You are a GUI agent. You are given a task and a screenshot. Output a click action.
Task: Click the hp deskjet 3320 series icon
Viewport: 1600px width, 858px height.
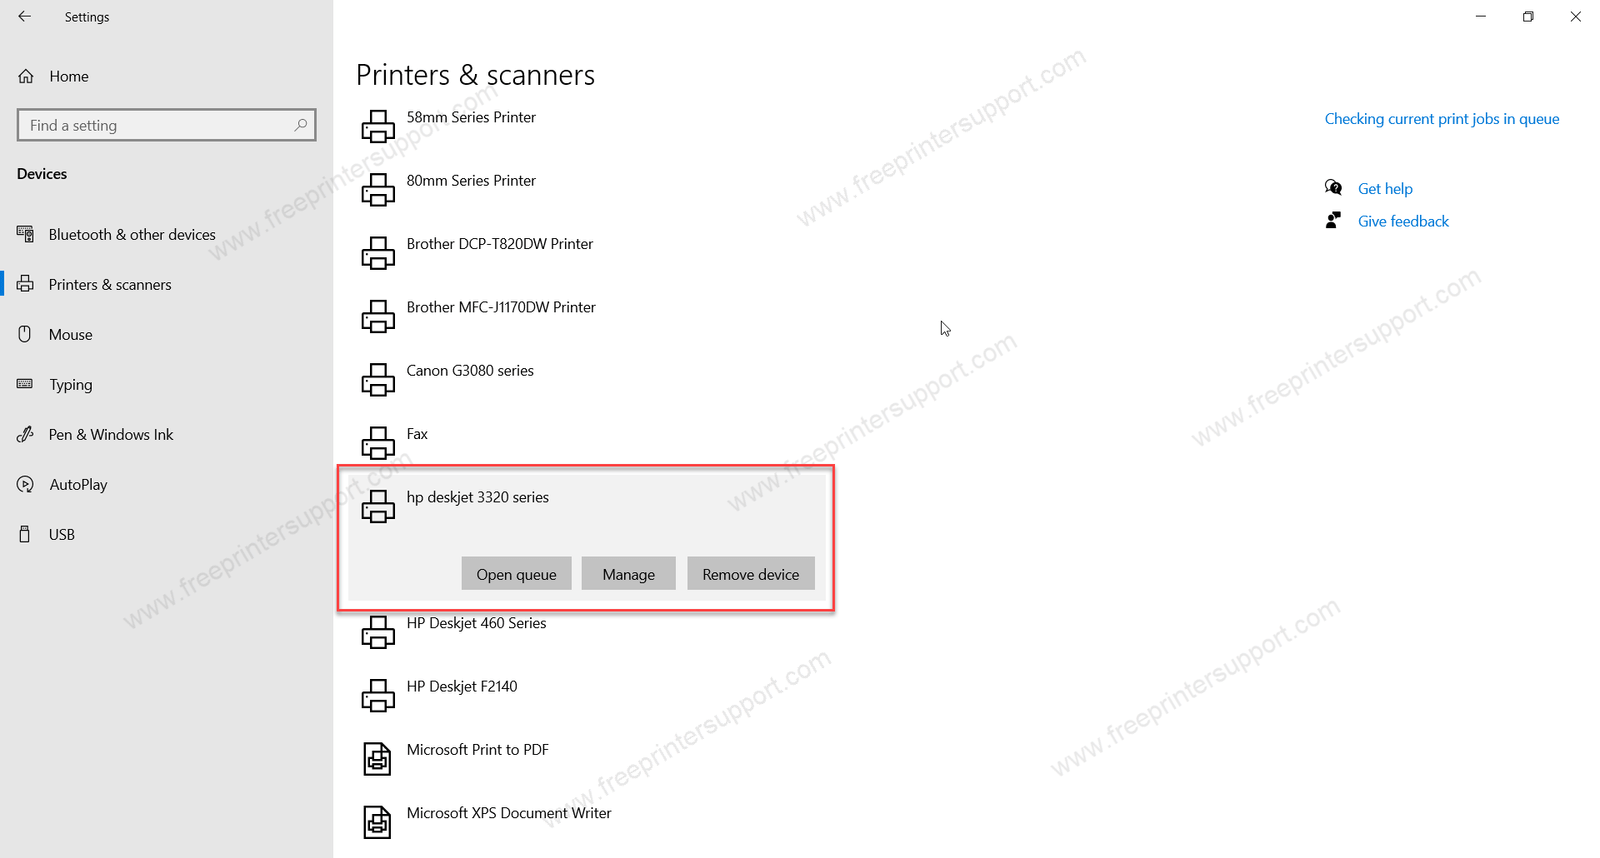tap(378, 506)
